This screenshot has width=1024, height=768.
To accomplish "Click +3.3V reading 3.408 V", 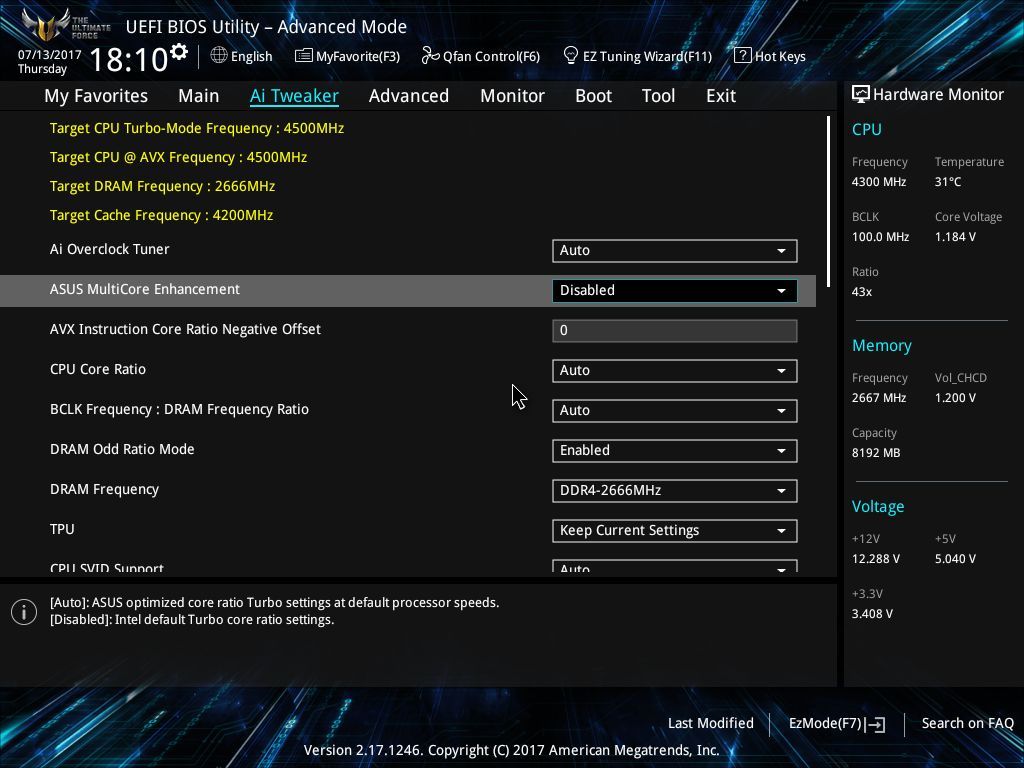I will (872, 614).
